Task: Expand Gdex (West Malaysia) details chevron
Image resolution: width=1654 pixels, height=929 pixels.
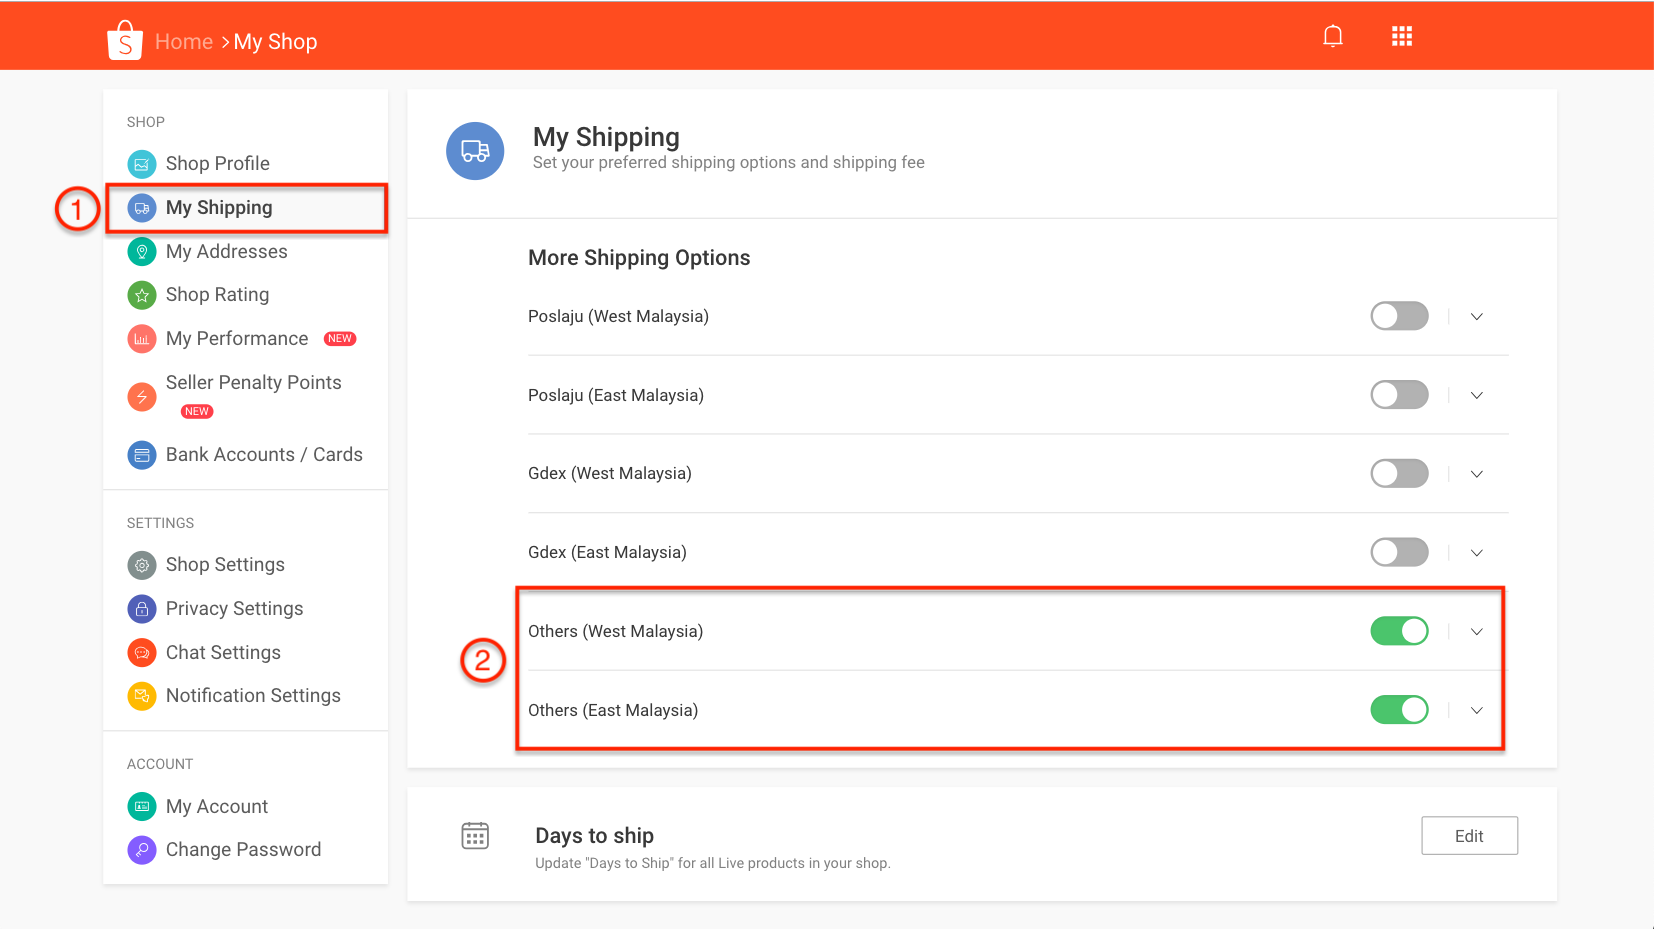Action: 1476,474
